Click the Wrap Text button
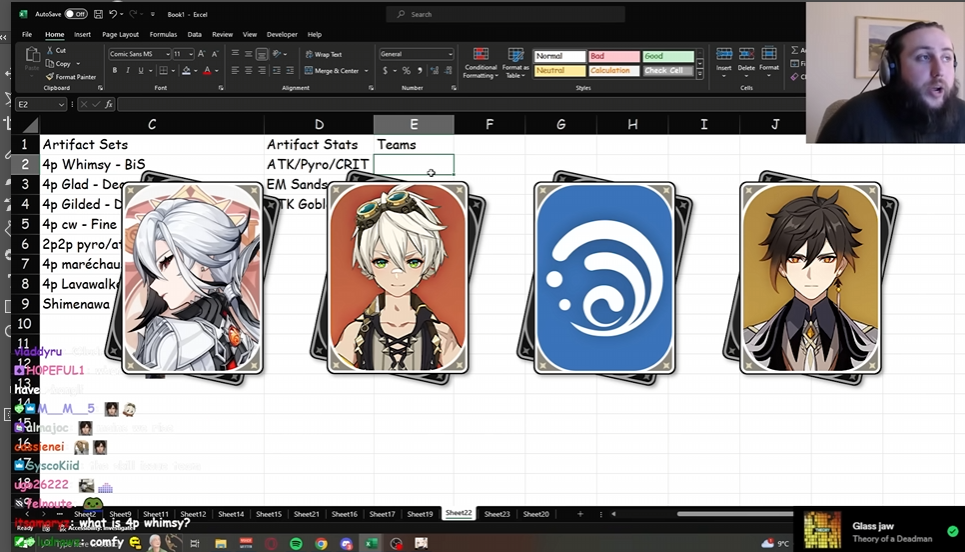This screenshot has height=552, width=965. (323, 54)
